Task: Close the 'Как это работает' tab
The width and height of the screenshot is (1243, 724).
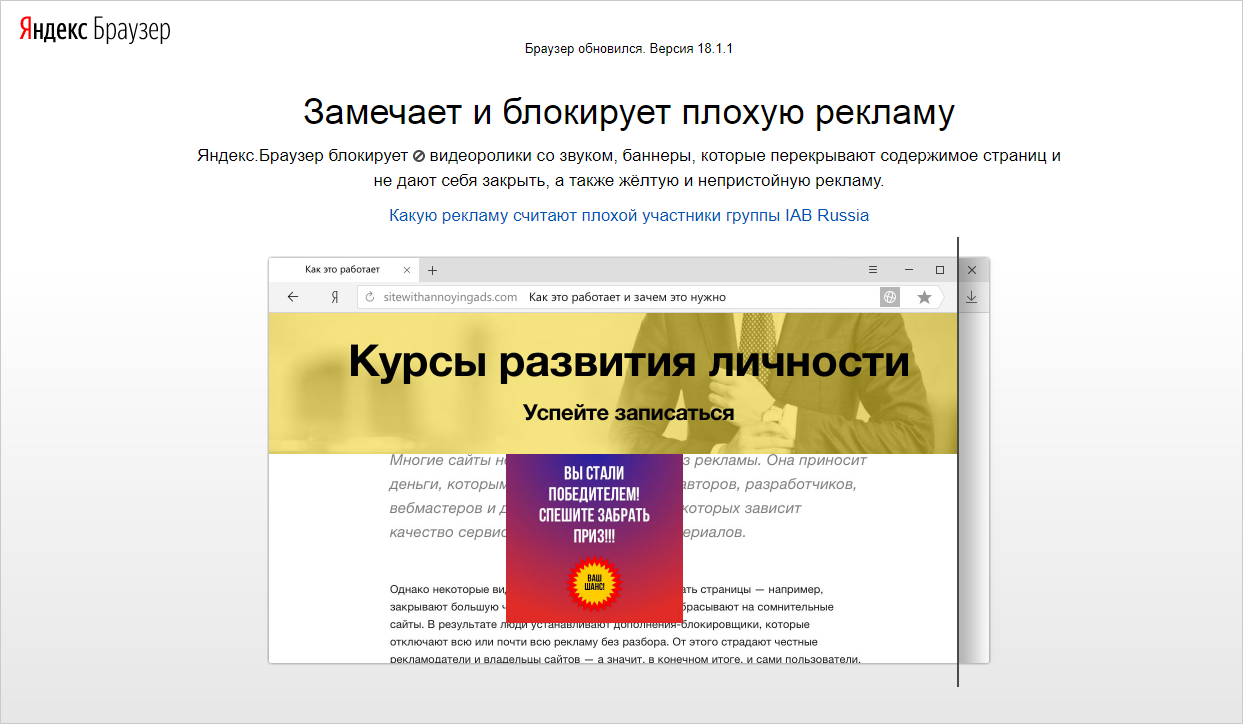Action: (406, 270)
